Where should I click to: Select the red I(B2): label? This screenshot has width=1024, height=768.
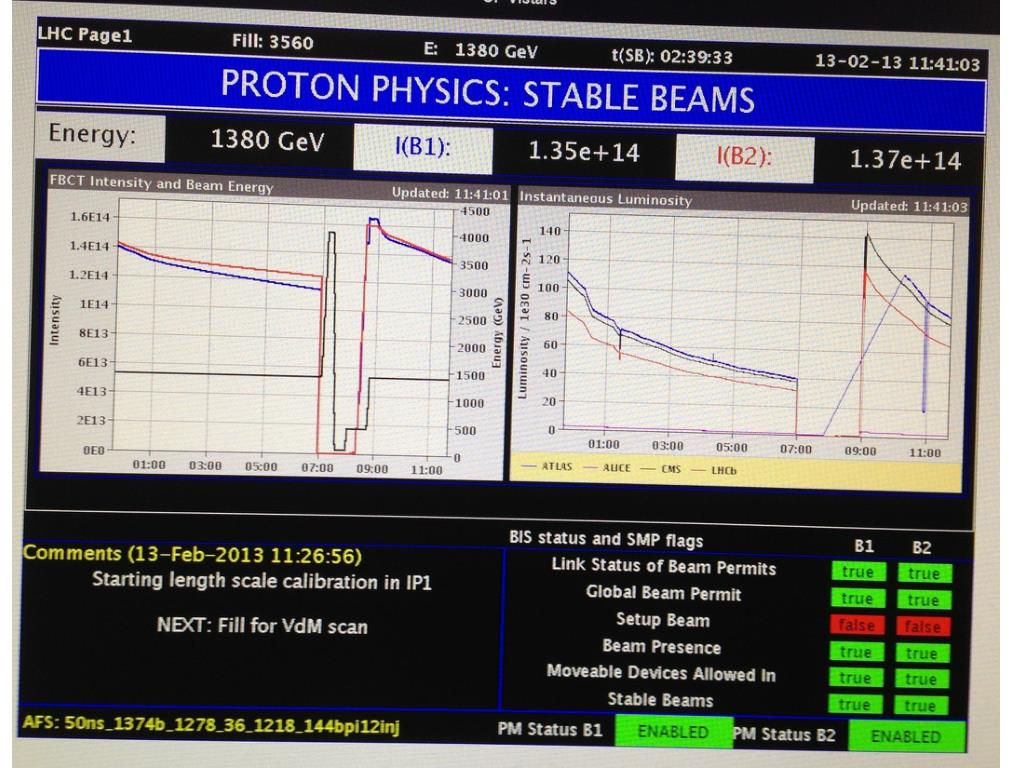tap(744, 157)
